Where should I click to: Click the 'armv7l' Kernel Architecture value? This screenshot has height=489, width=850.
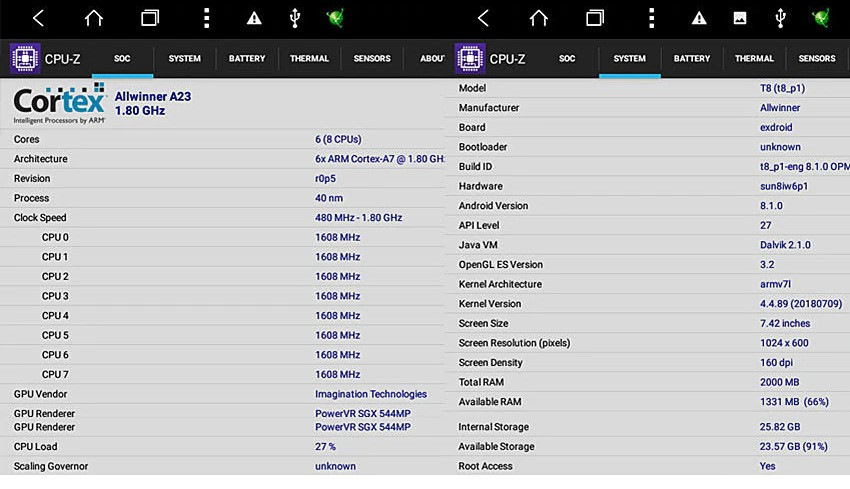coord(775,284)
